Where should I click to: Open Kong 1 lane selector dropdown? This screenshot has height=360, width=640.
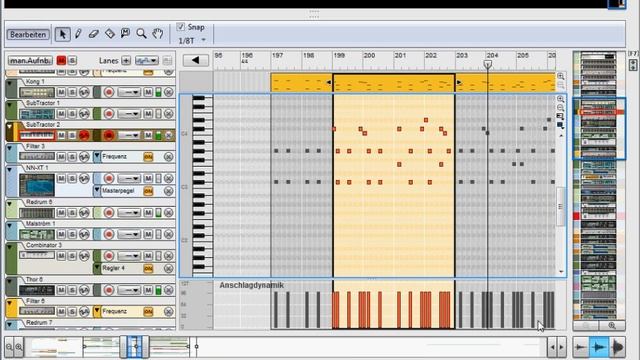129,92
